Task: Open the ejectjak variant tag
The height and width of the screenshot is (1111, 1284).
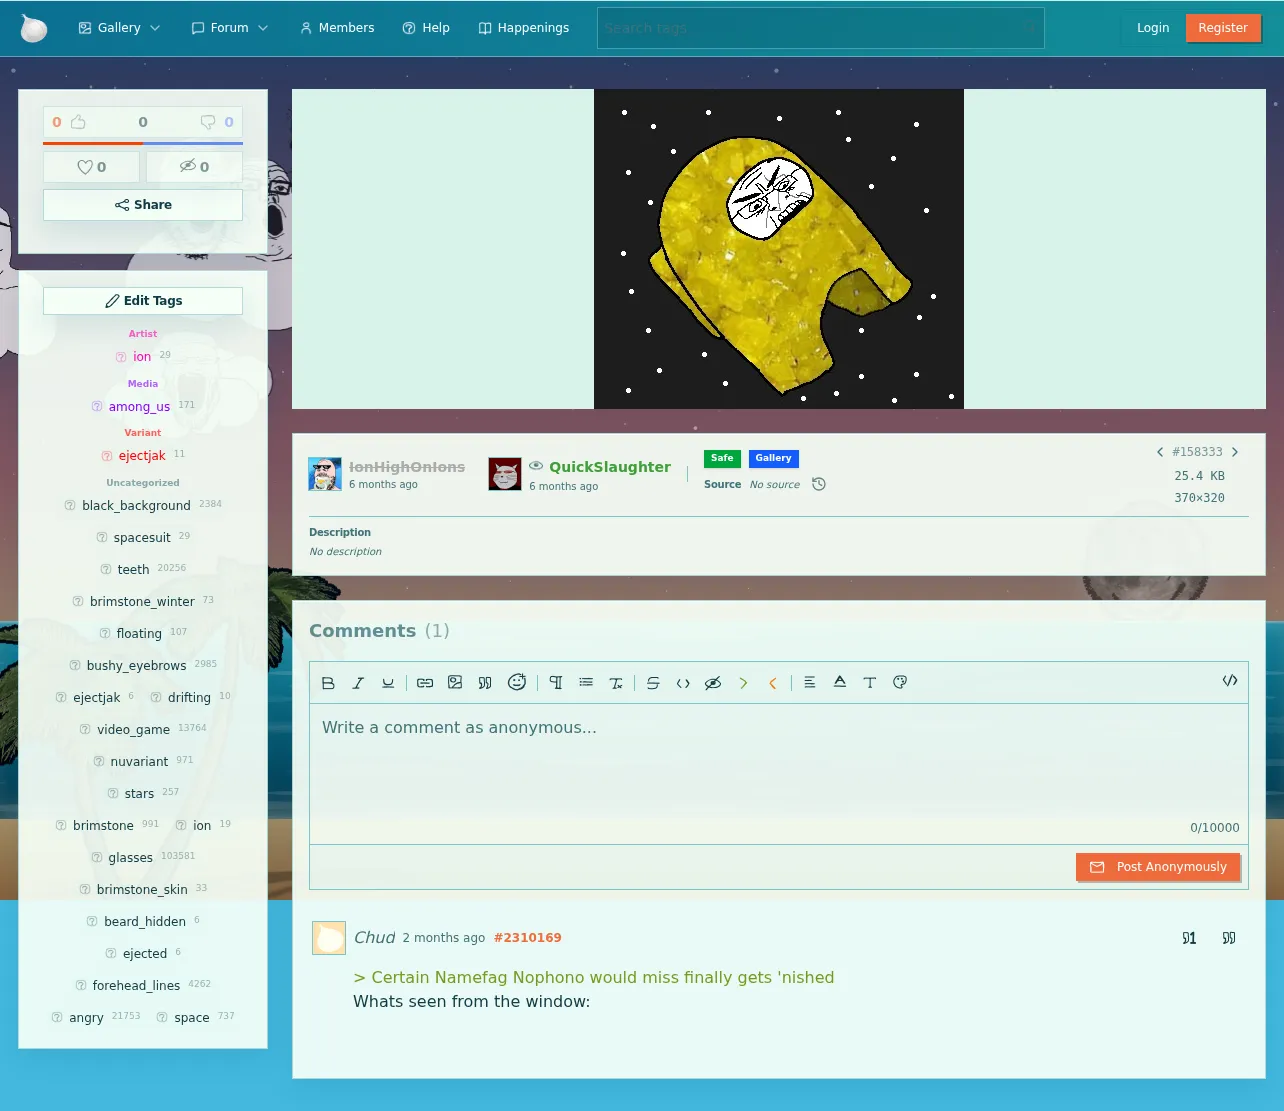Action: (142, 456)
